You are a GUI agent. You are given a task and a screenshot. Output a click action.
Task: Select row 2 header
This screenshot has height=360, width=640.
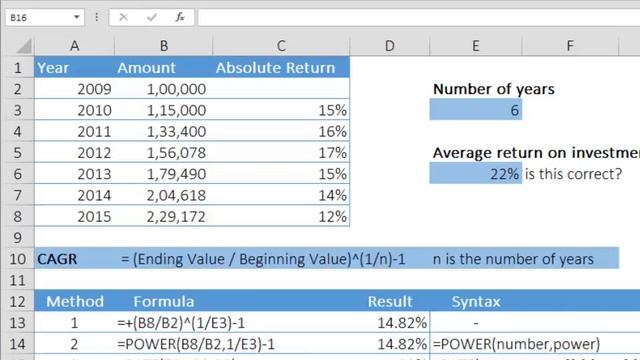(x=17, y=89)
